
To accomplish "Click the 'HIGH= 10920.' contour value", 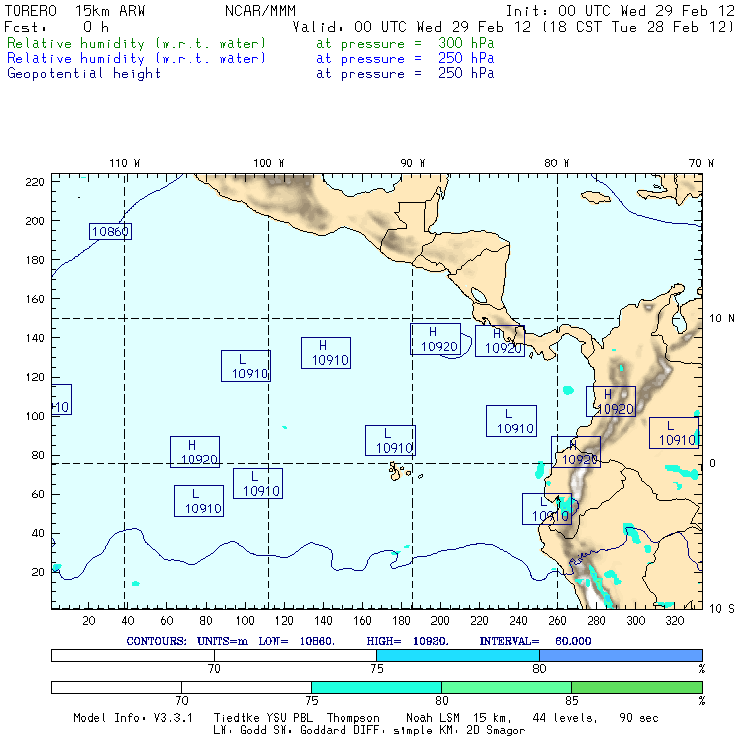I will 407,641.
